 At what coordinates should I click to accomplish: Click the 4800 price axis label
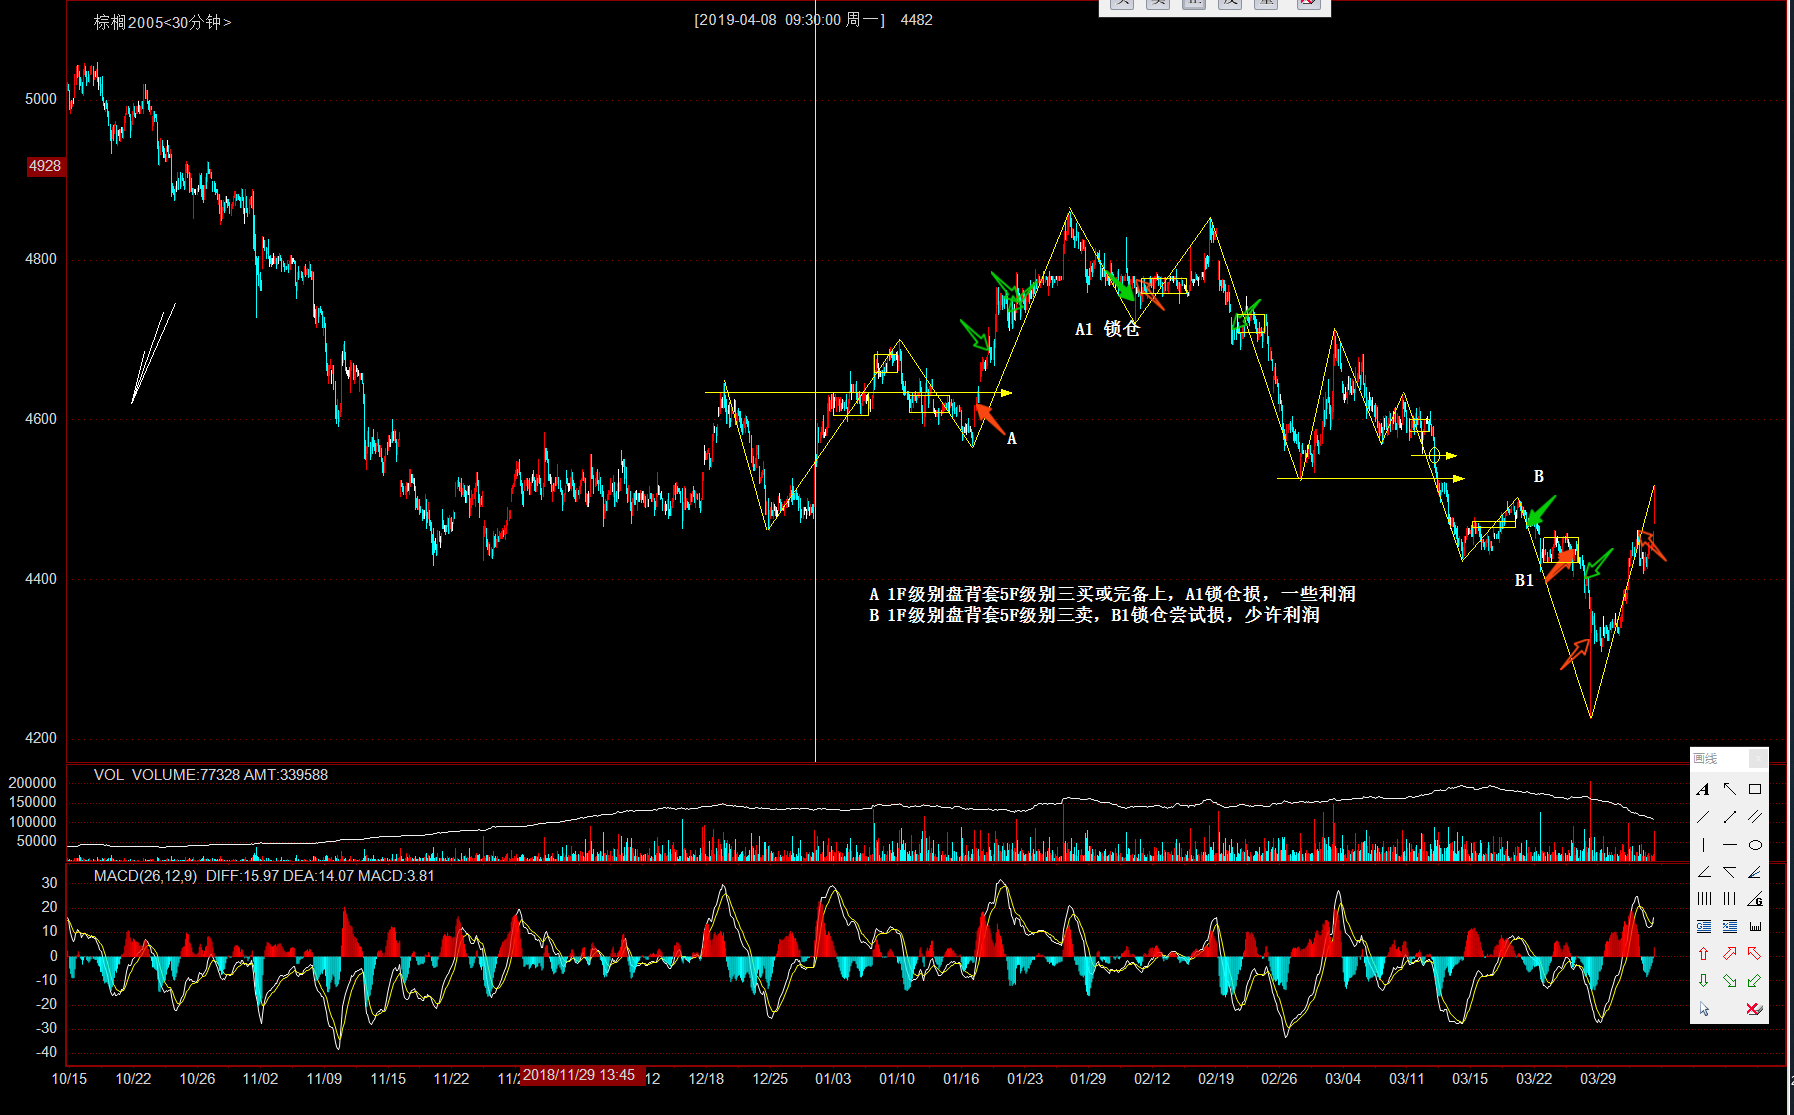41,259
